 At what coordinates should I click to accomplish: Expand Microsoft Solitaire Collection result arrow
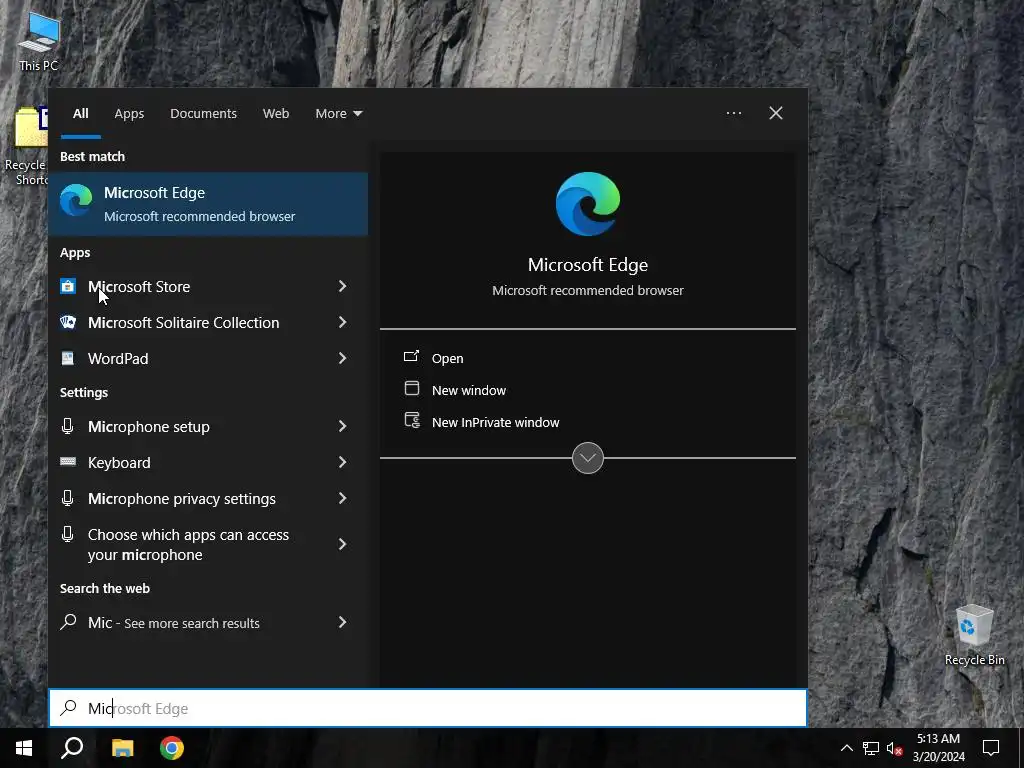coord(342,322)
